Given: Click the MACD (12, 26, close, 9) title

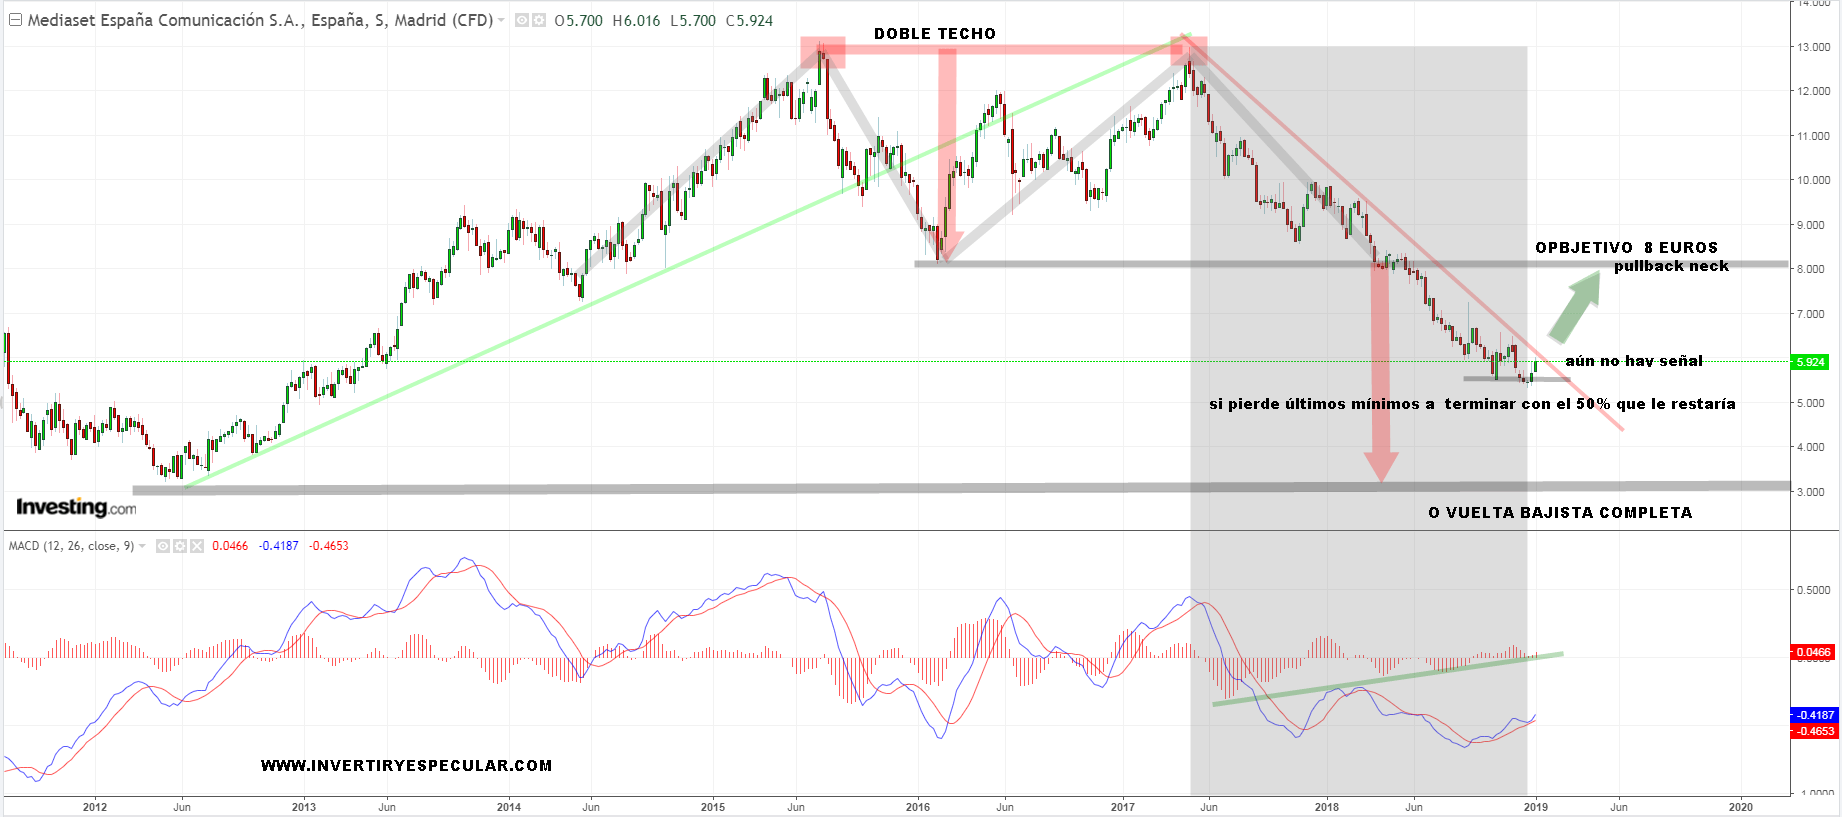Looking at the screenshot, I should click(x=71, y=546).
